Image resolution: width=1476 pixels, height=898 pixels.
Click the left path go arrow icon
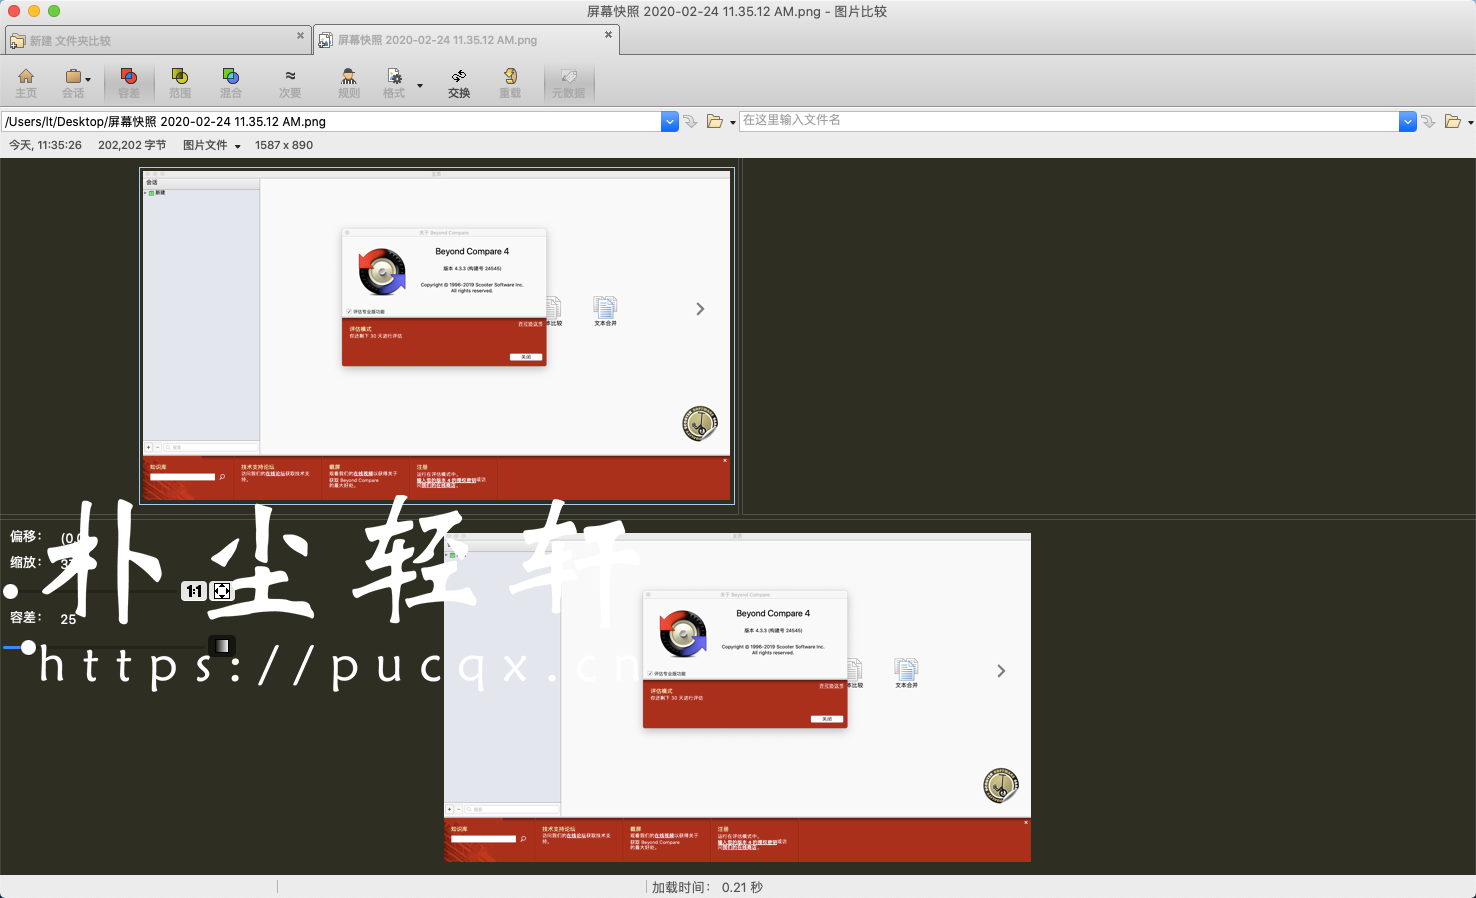coord(690,121)
